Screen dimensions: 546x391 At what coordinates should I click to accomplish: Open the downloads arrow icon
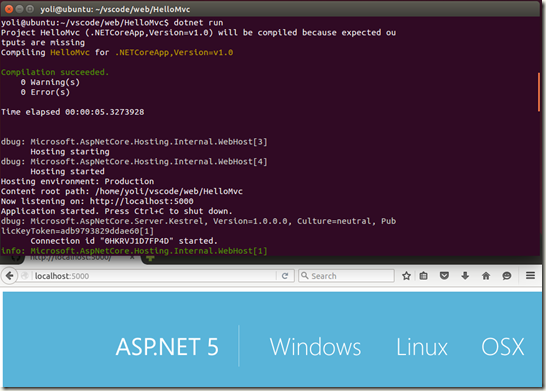pos(465,276)
